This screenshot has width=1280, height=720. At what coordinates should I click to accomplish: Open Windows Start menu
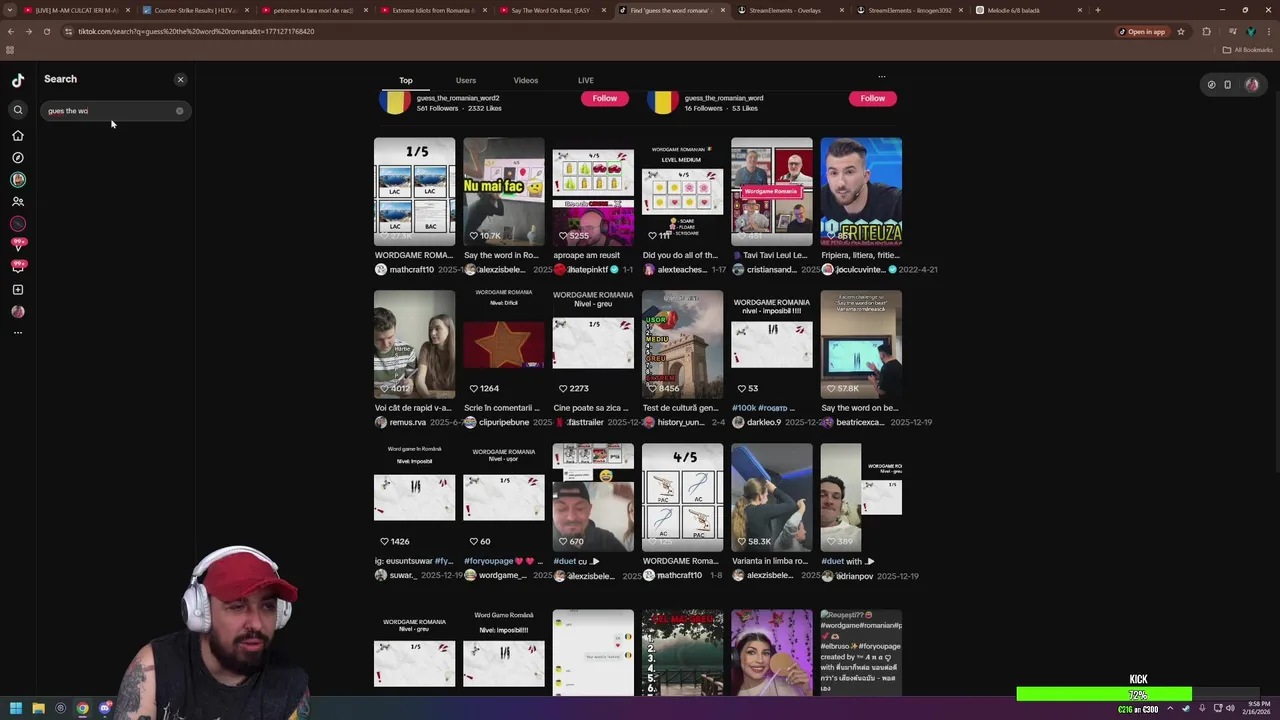(x=16, y=709)
